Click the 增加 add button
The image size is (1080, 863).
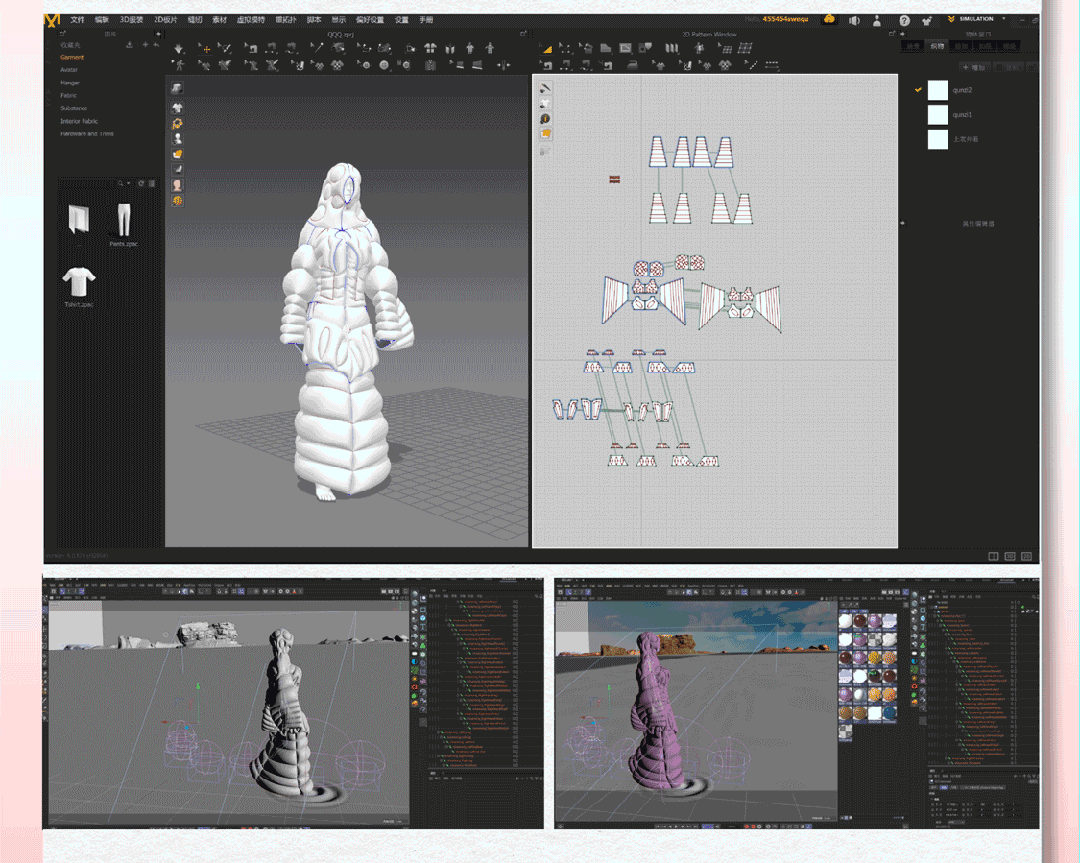pyautogui.click(x=975, y=67)
